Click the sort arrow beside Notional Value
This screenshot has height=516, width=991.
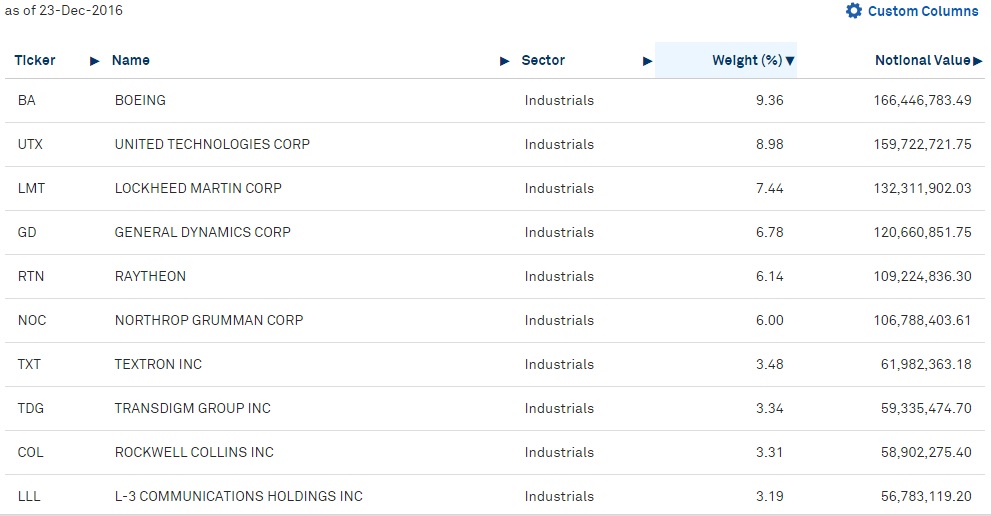click(978, 61)
